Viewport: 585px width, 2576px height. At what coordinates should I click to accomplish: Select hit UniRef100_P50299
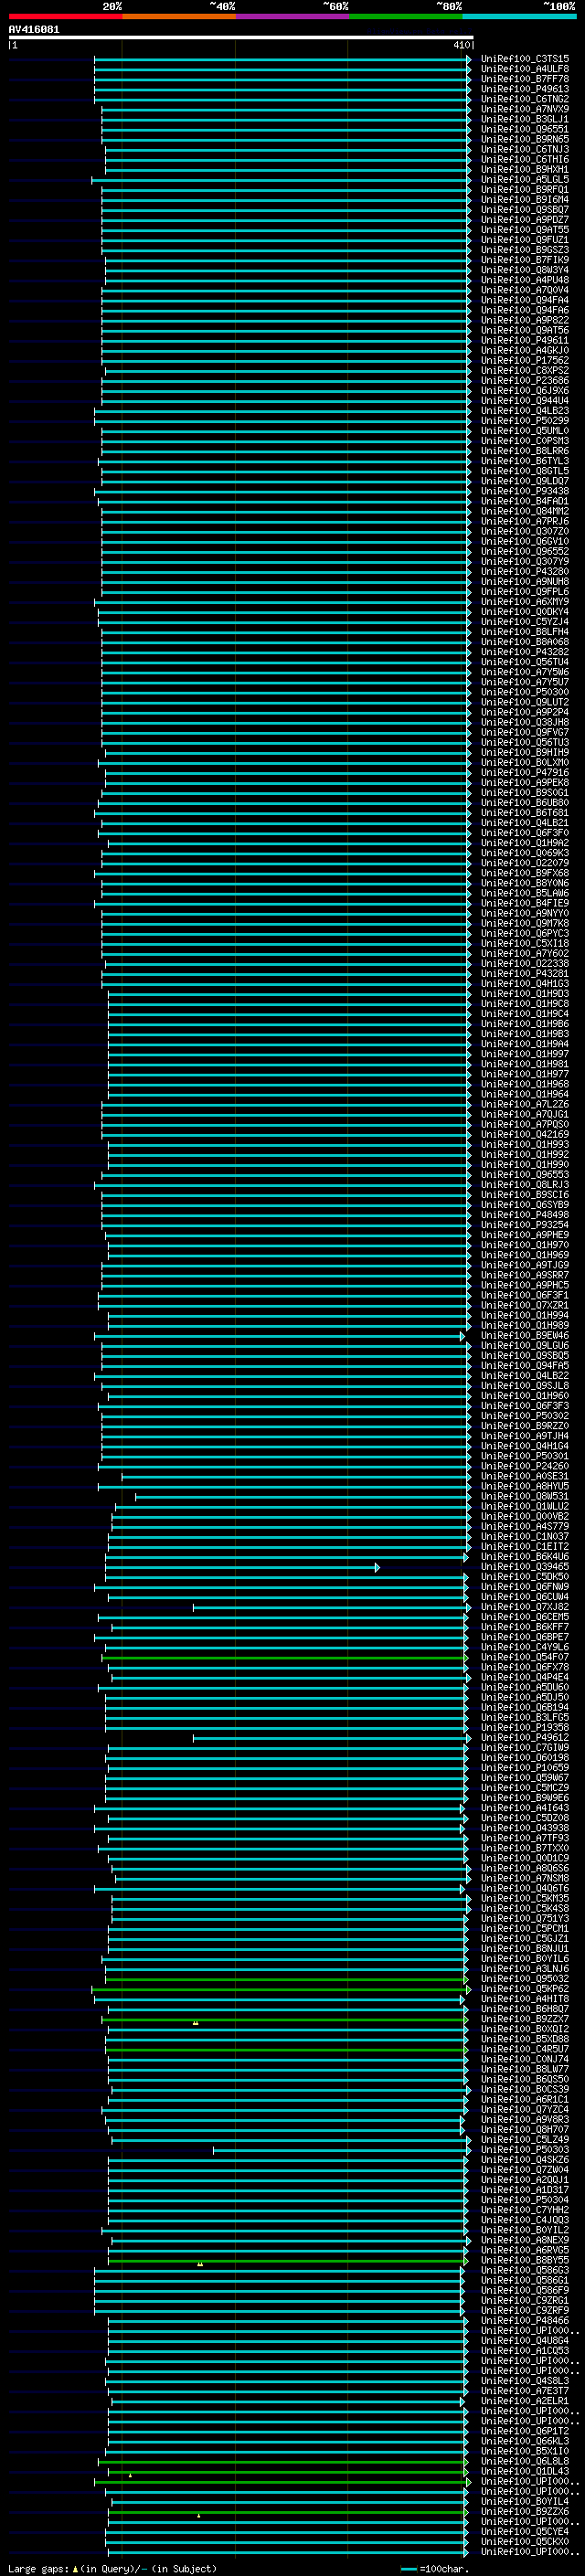click(525, 421)
